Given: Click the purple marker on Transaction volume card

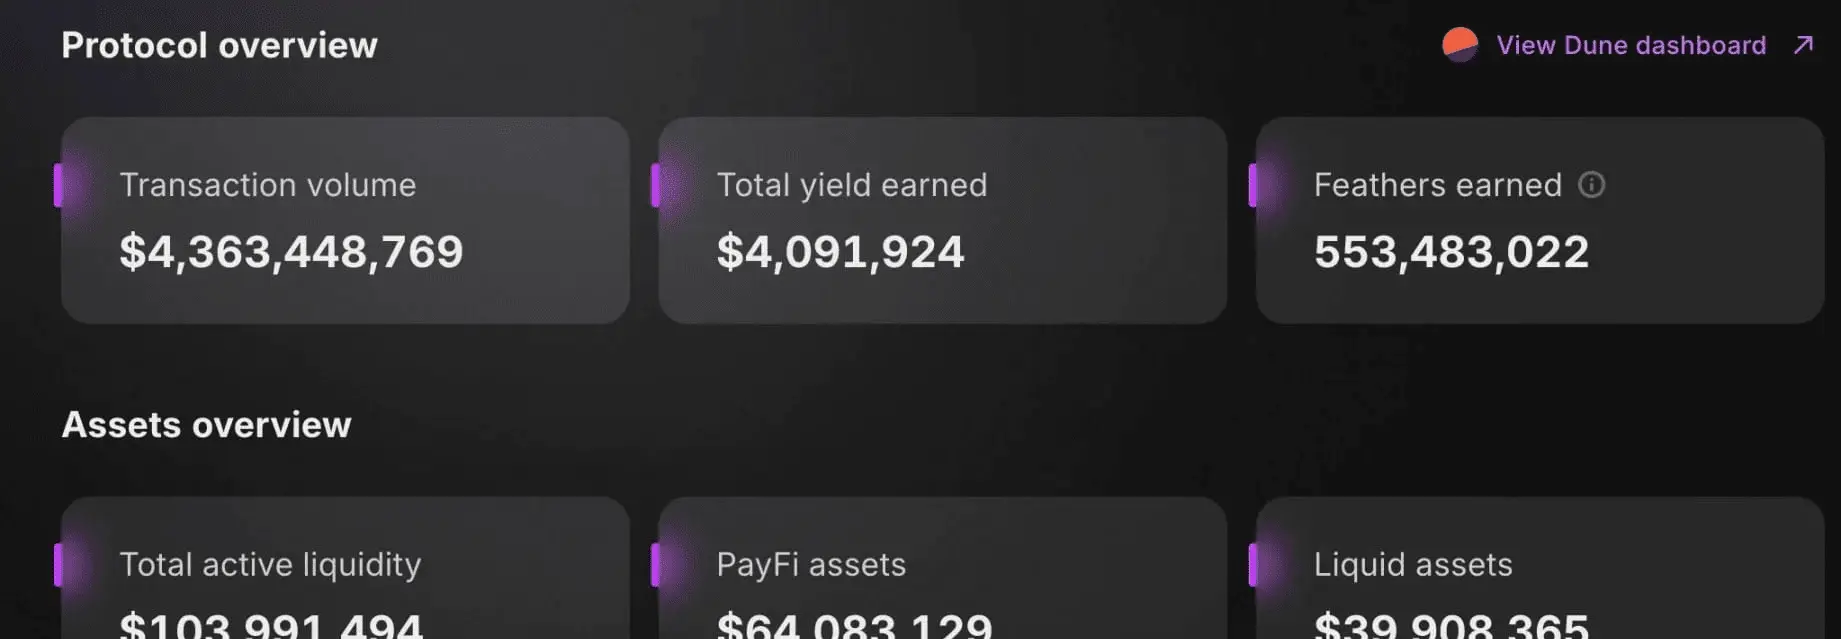Looking at the screenshot, I should (x=58, y=185).
